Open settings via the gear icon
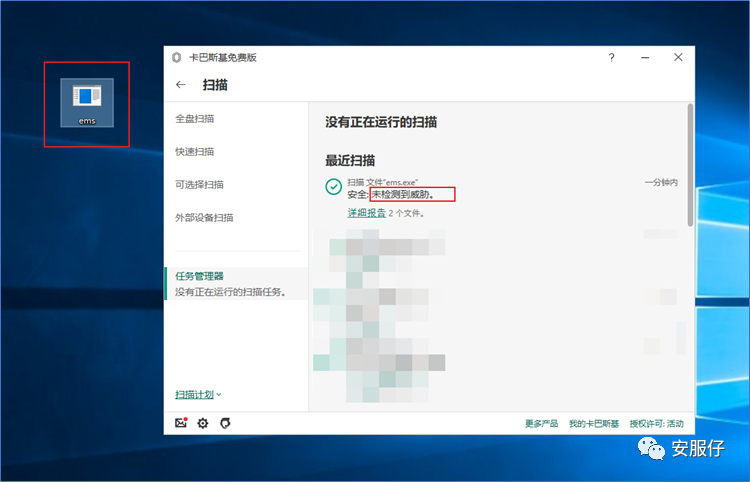The image size is (750, 482). tap(203, 423)
